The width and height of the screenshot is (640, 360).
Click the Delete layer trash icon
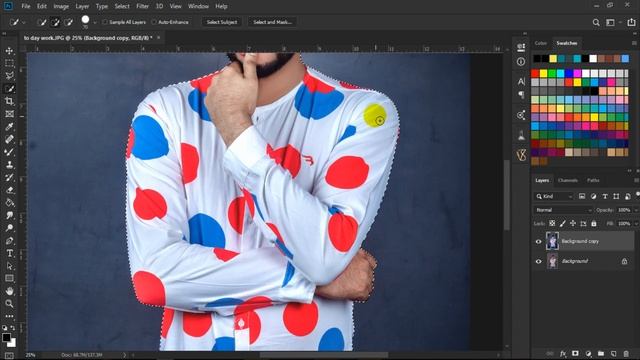pyautogui.click(x=626, y=353)
